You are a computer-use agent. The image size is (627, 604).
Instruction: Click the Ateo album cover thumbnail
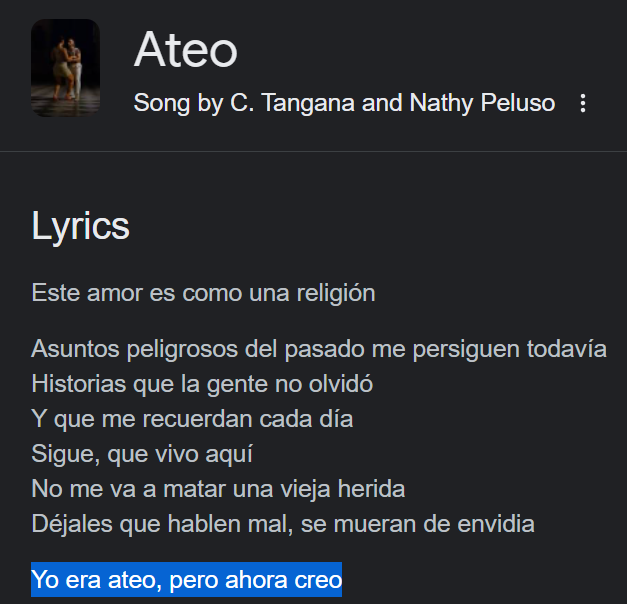66,68
